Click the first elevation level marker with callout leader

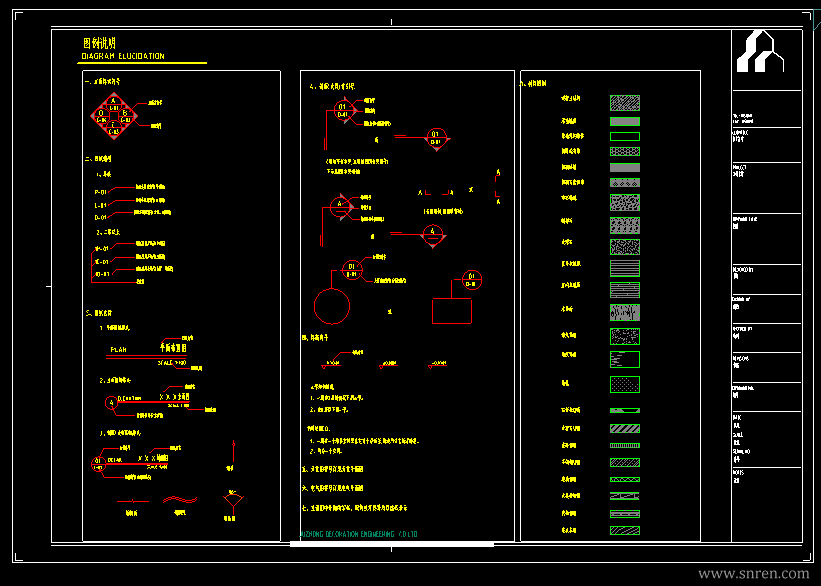coord(332,363)
